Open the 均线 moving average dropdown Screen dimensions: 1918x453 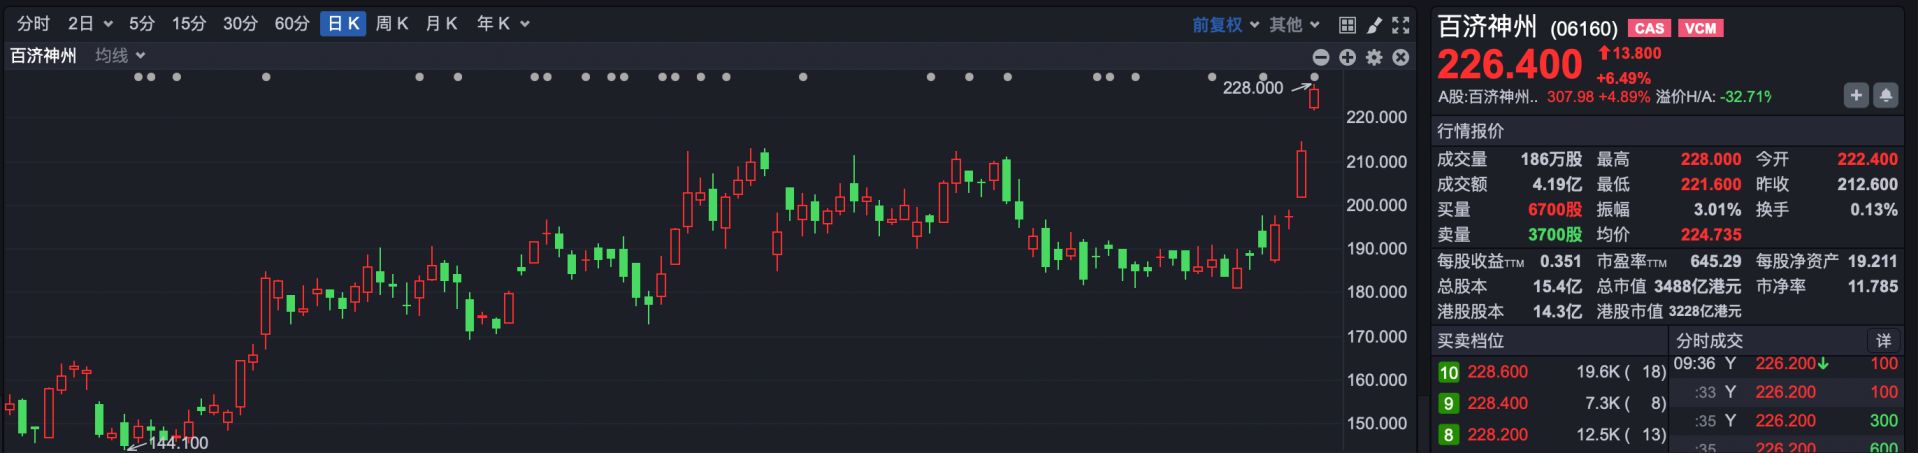point(120,56)
